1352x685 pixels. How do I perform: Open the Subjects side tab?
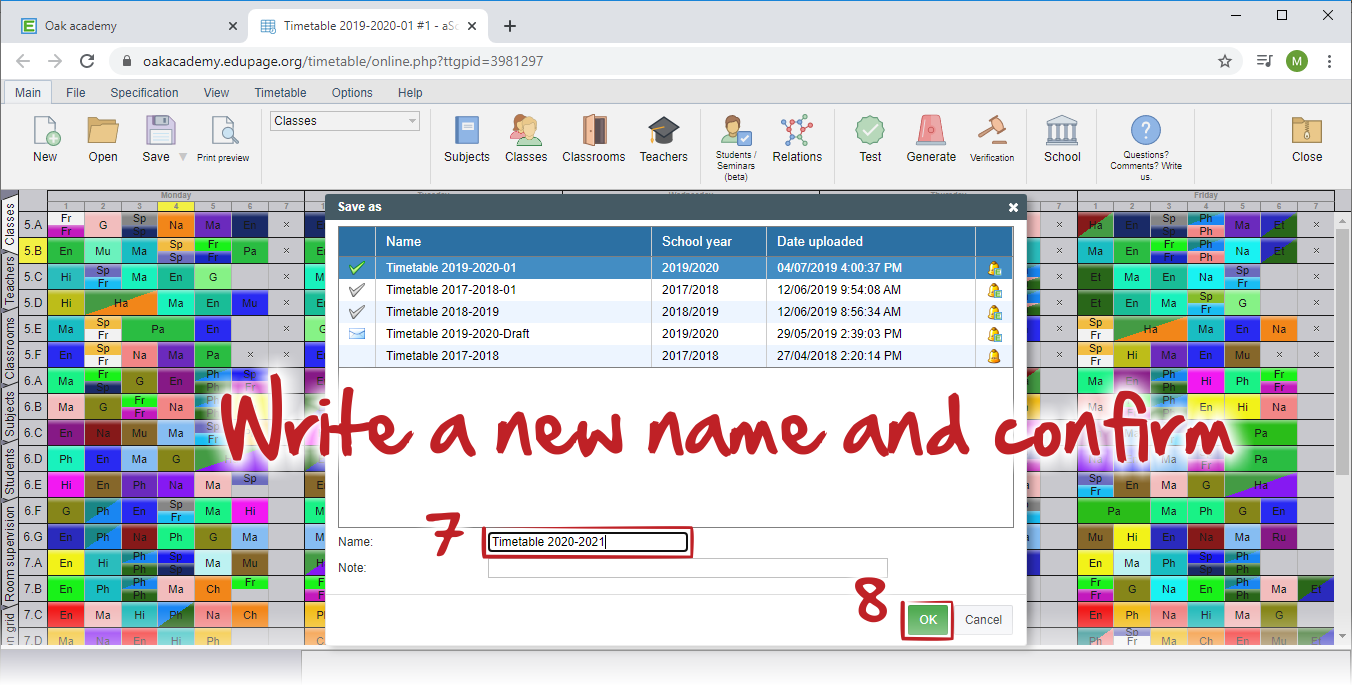[x=10, y=415]
